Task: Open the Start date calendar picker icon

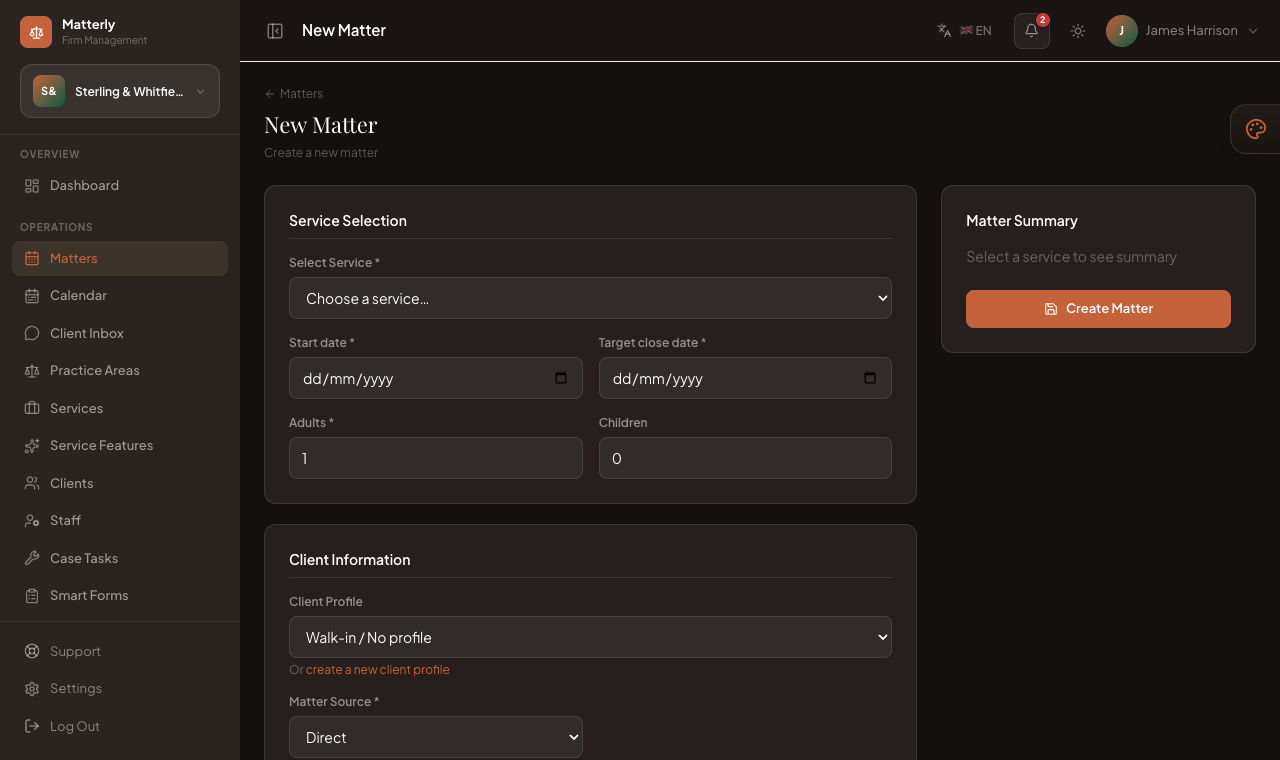Action: click(561, 378)
